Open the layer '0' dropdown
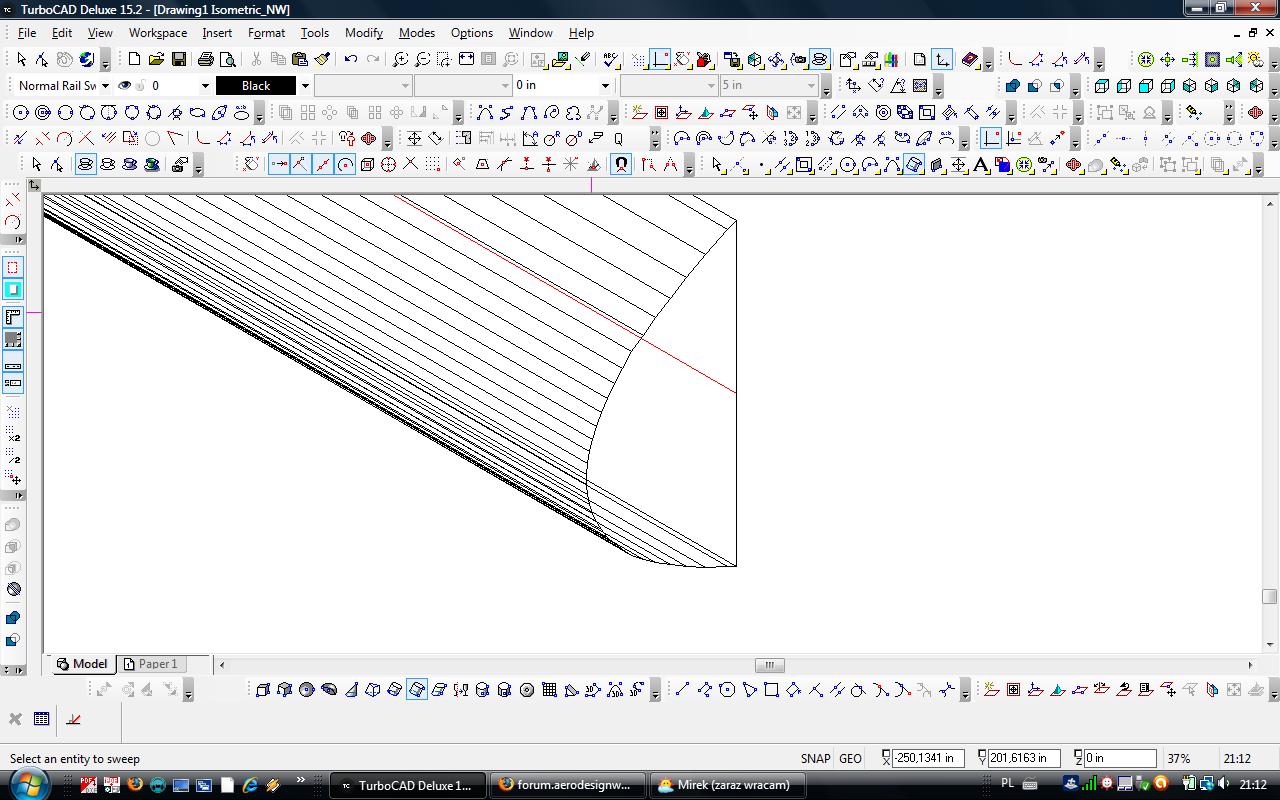This screenshot has height=800, width=1280. (205, 86)
